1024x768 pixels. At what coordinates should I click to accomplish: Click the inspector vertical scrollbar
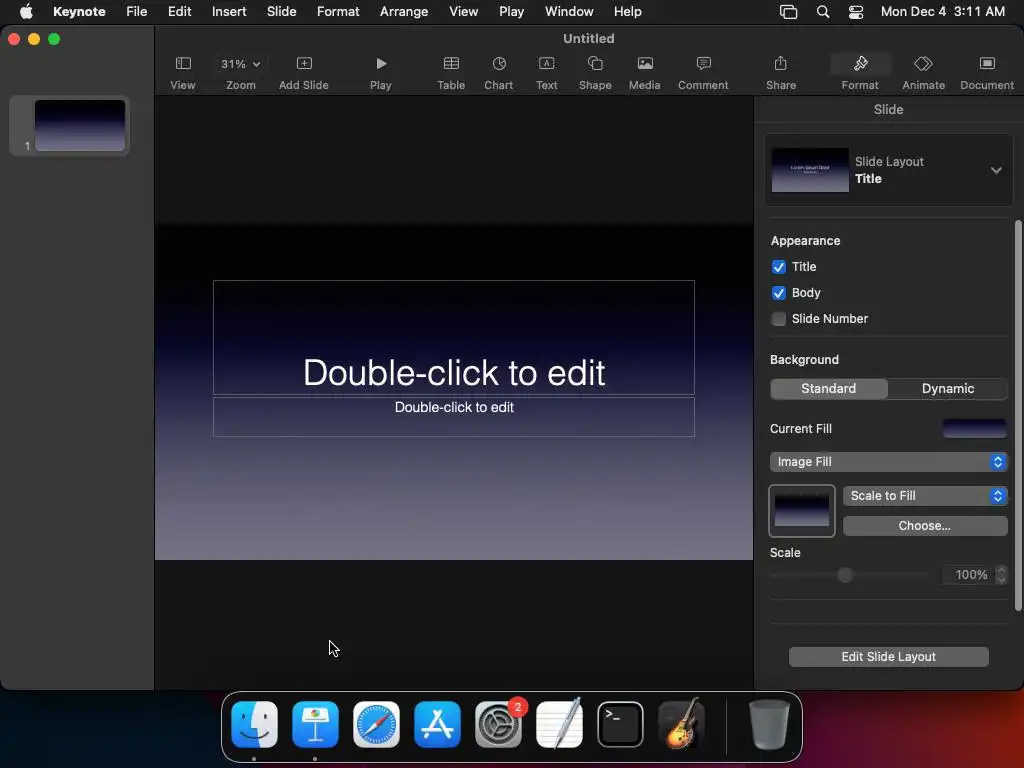(x=1018, y=416)
